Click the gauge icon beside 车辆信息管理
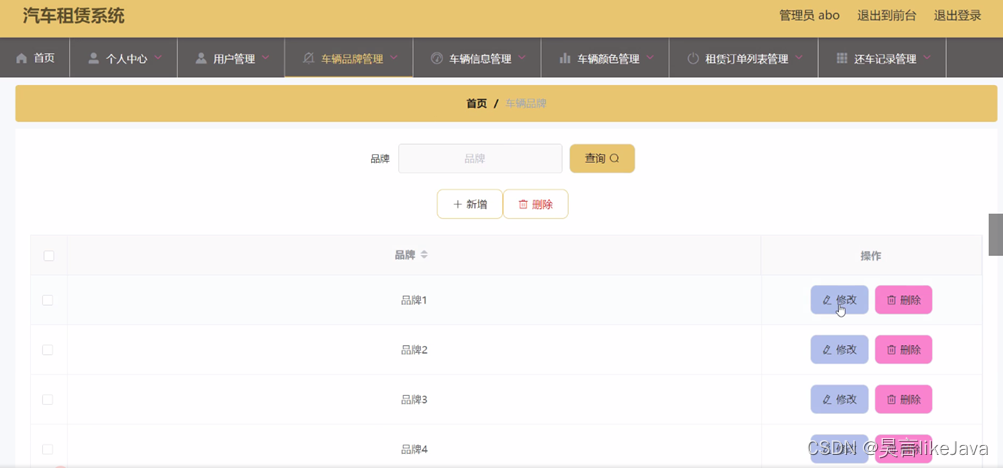The image size is (1003, 468). click(x=437, y=58)
